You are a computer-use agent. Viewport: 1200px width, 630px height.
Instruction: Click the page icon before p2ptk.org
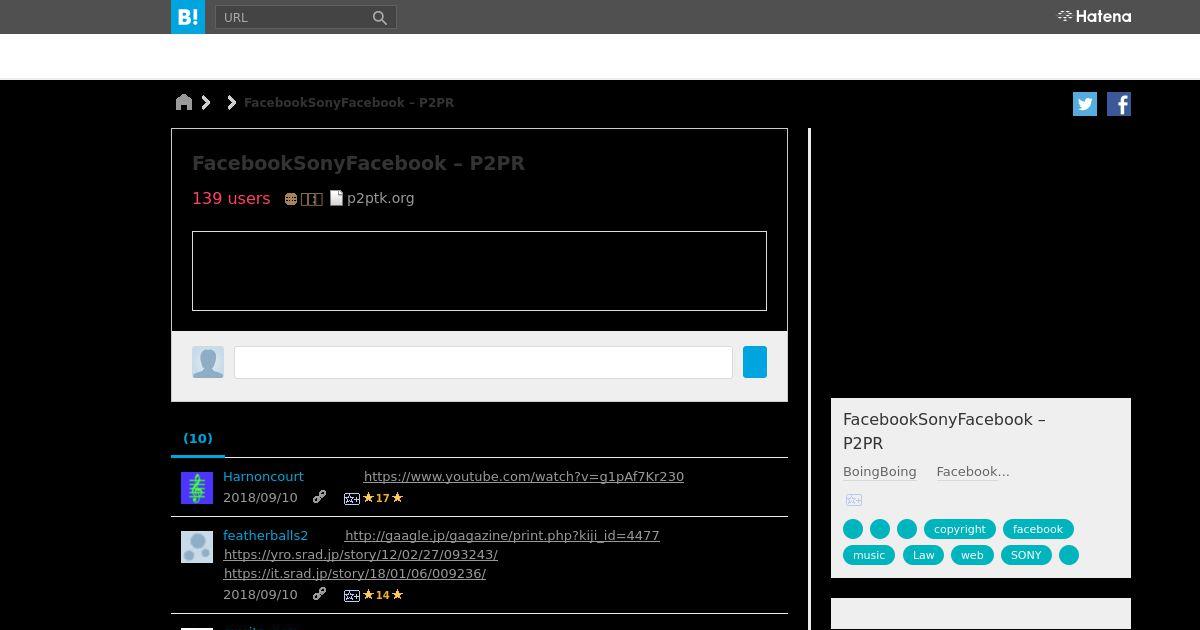coord(337,198)
